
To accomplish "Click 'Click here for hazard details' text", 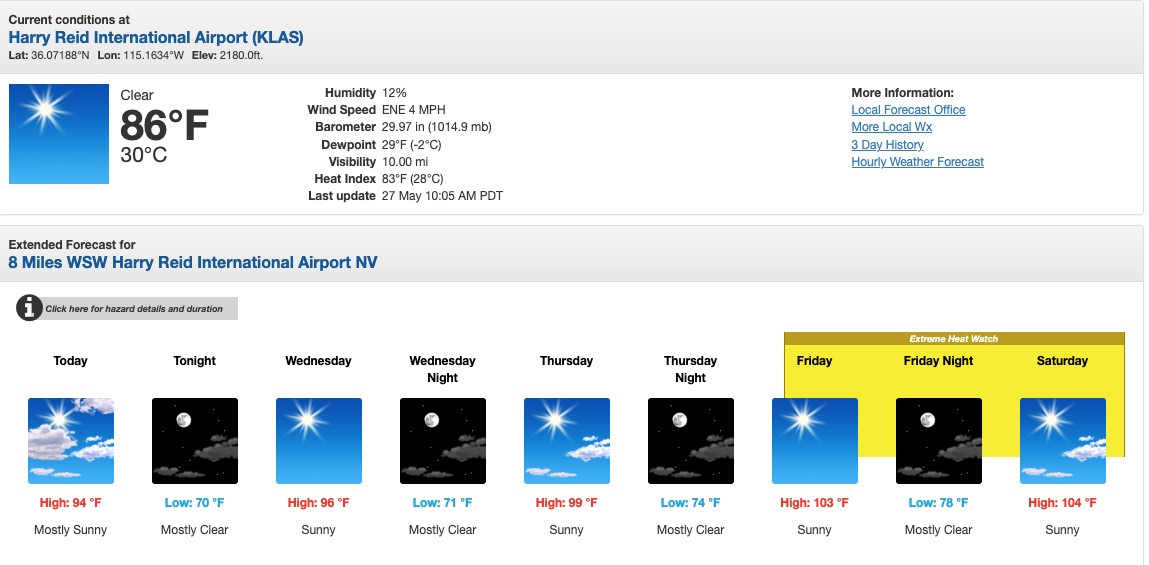I will tap(134, 309).
